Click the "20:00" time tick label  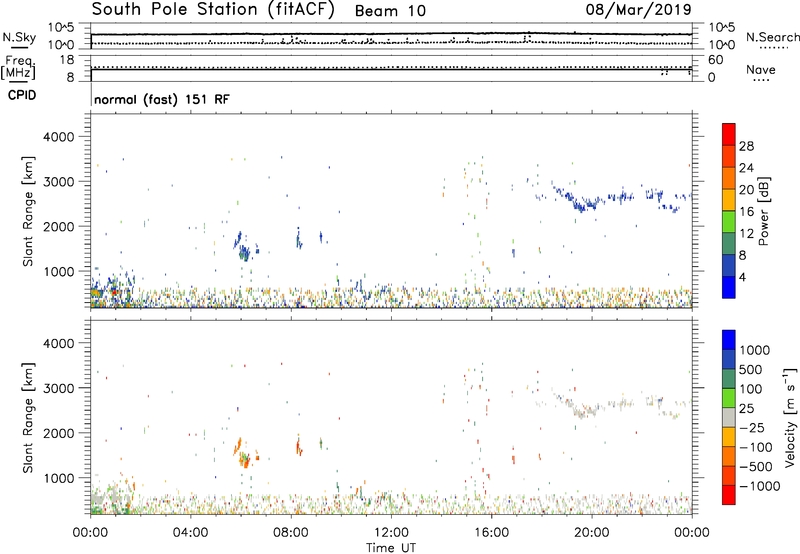(x=592, y=533)
